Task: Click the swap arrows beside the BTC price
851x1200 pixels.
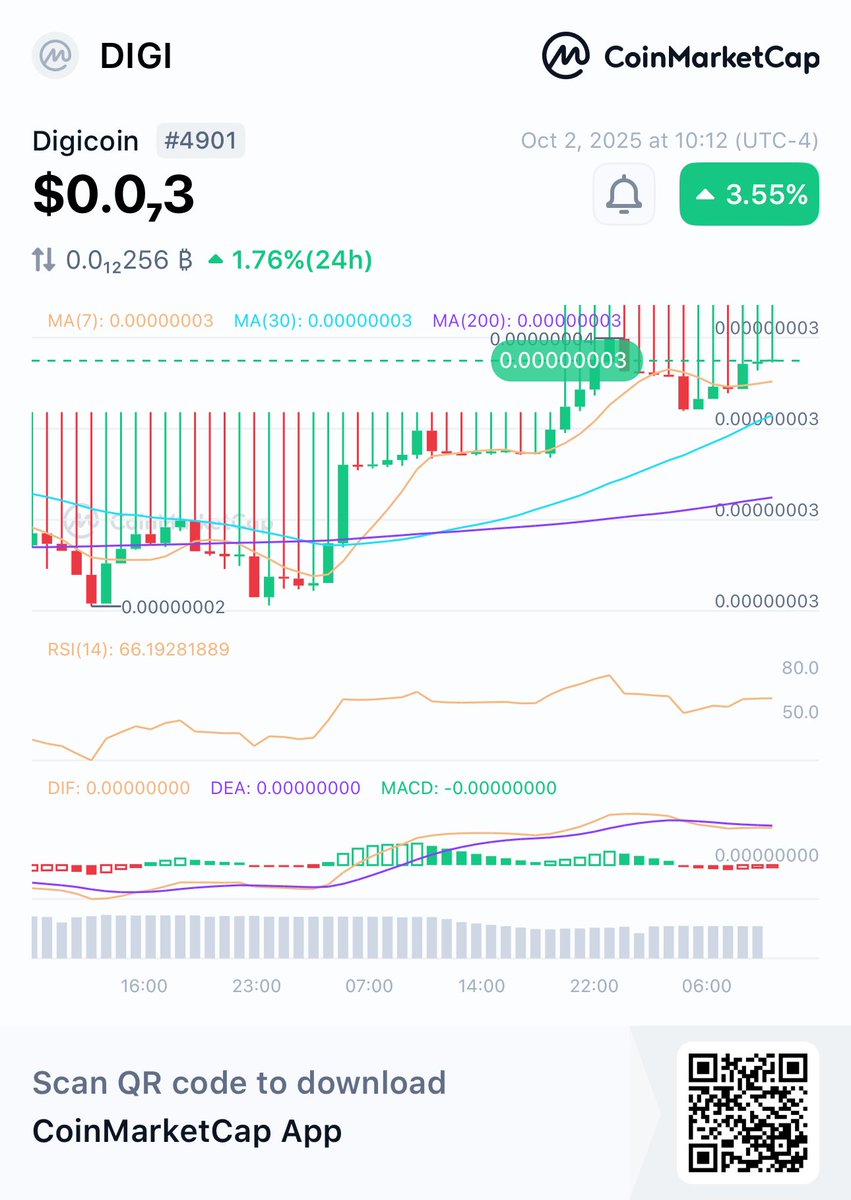Action: pyautogui.click(x=42, y=260)
